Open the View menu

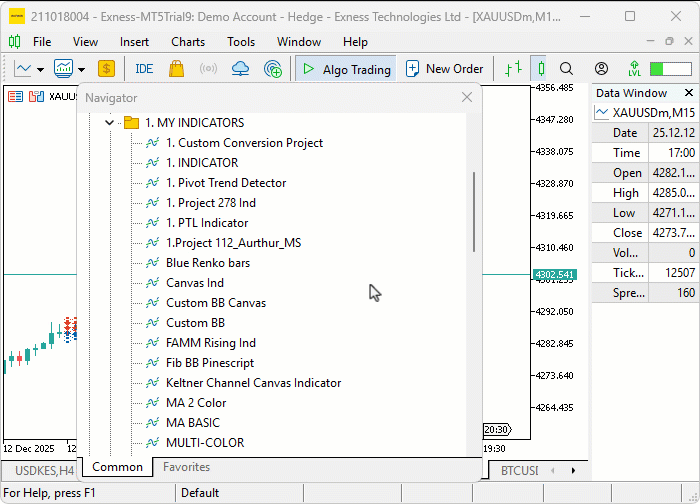(85, 42)
